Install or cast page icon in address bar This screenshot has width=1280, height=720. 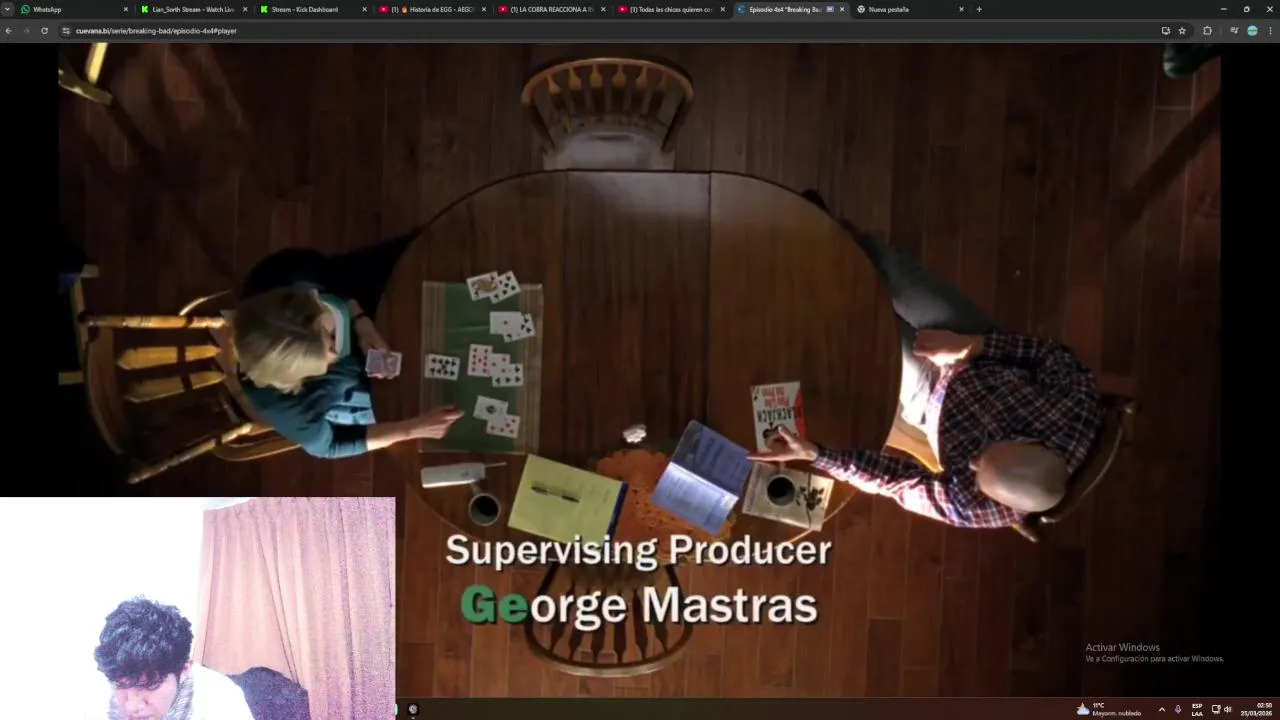pyautogui.click(x=1165, y=31)
